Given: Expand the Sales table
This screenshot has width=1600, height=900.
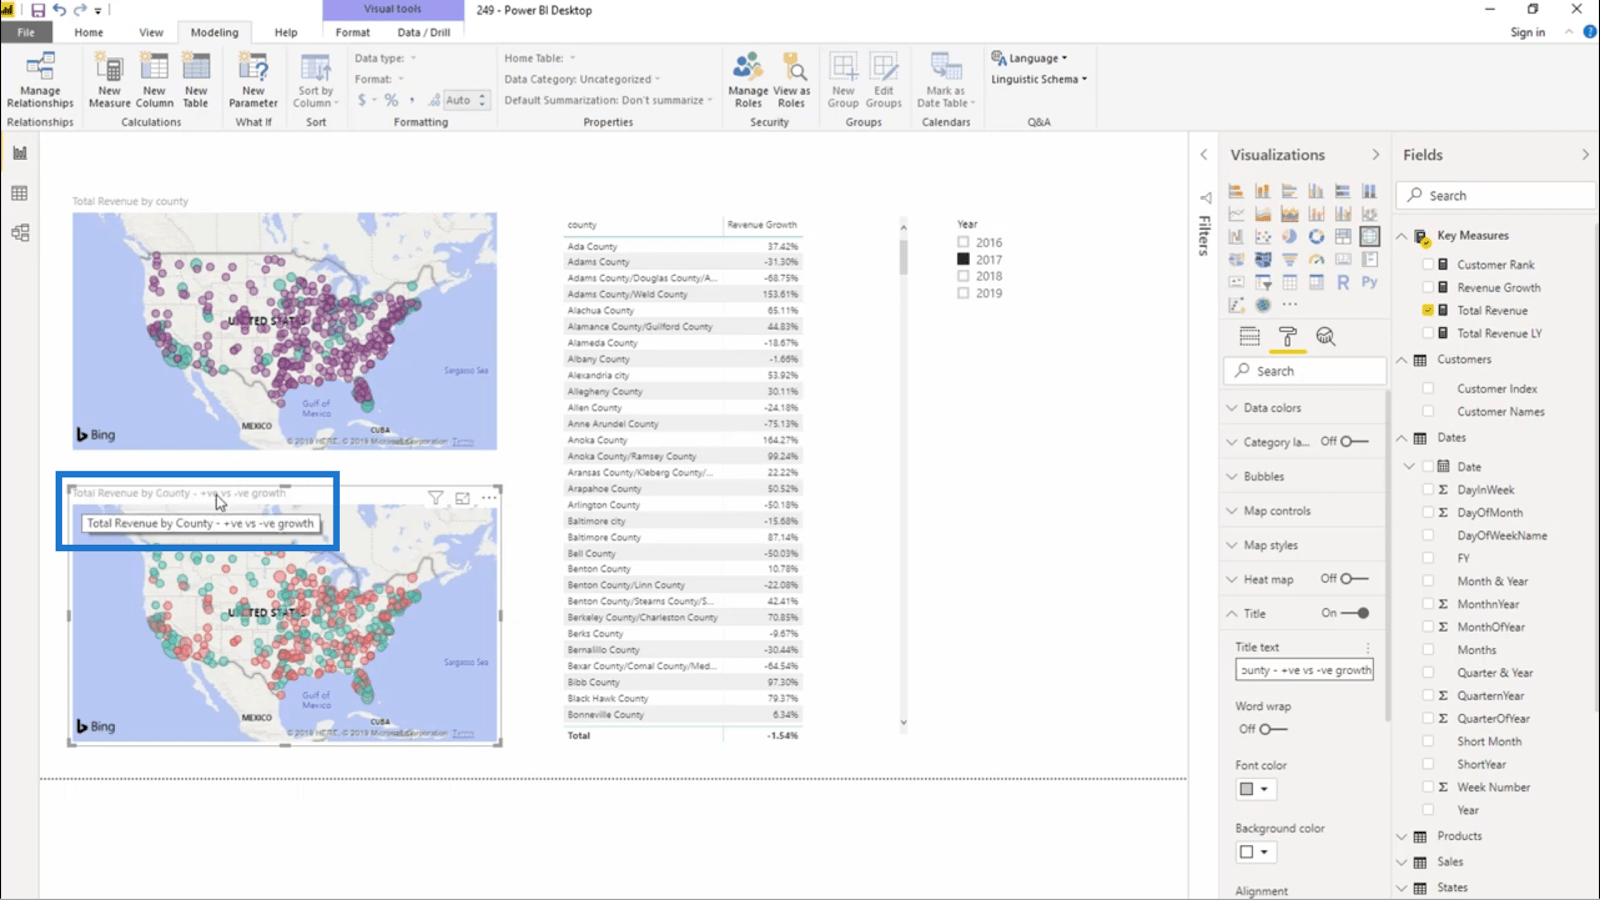Looking at the screenshot, I should click(x=1402, y=861).
